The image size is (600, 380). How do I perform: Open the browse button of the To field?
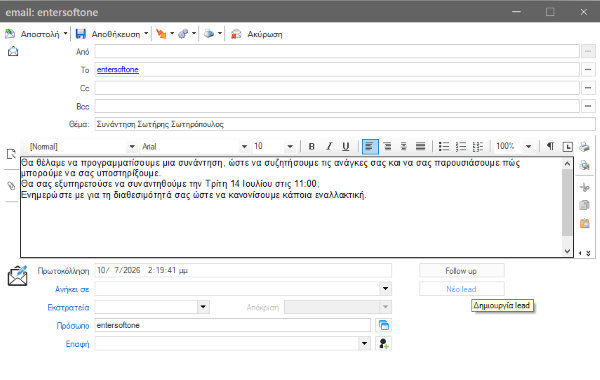tap(588, 70)
